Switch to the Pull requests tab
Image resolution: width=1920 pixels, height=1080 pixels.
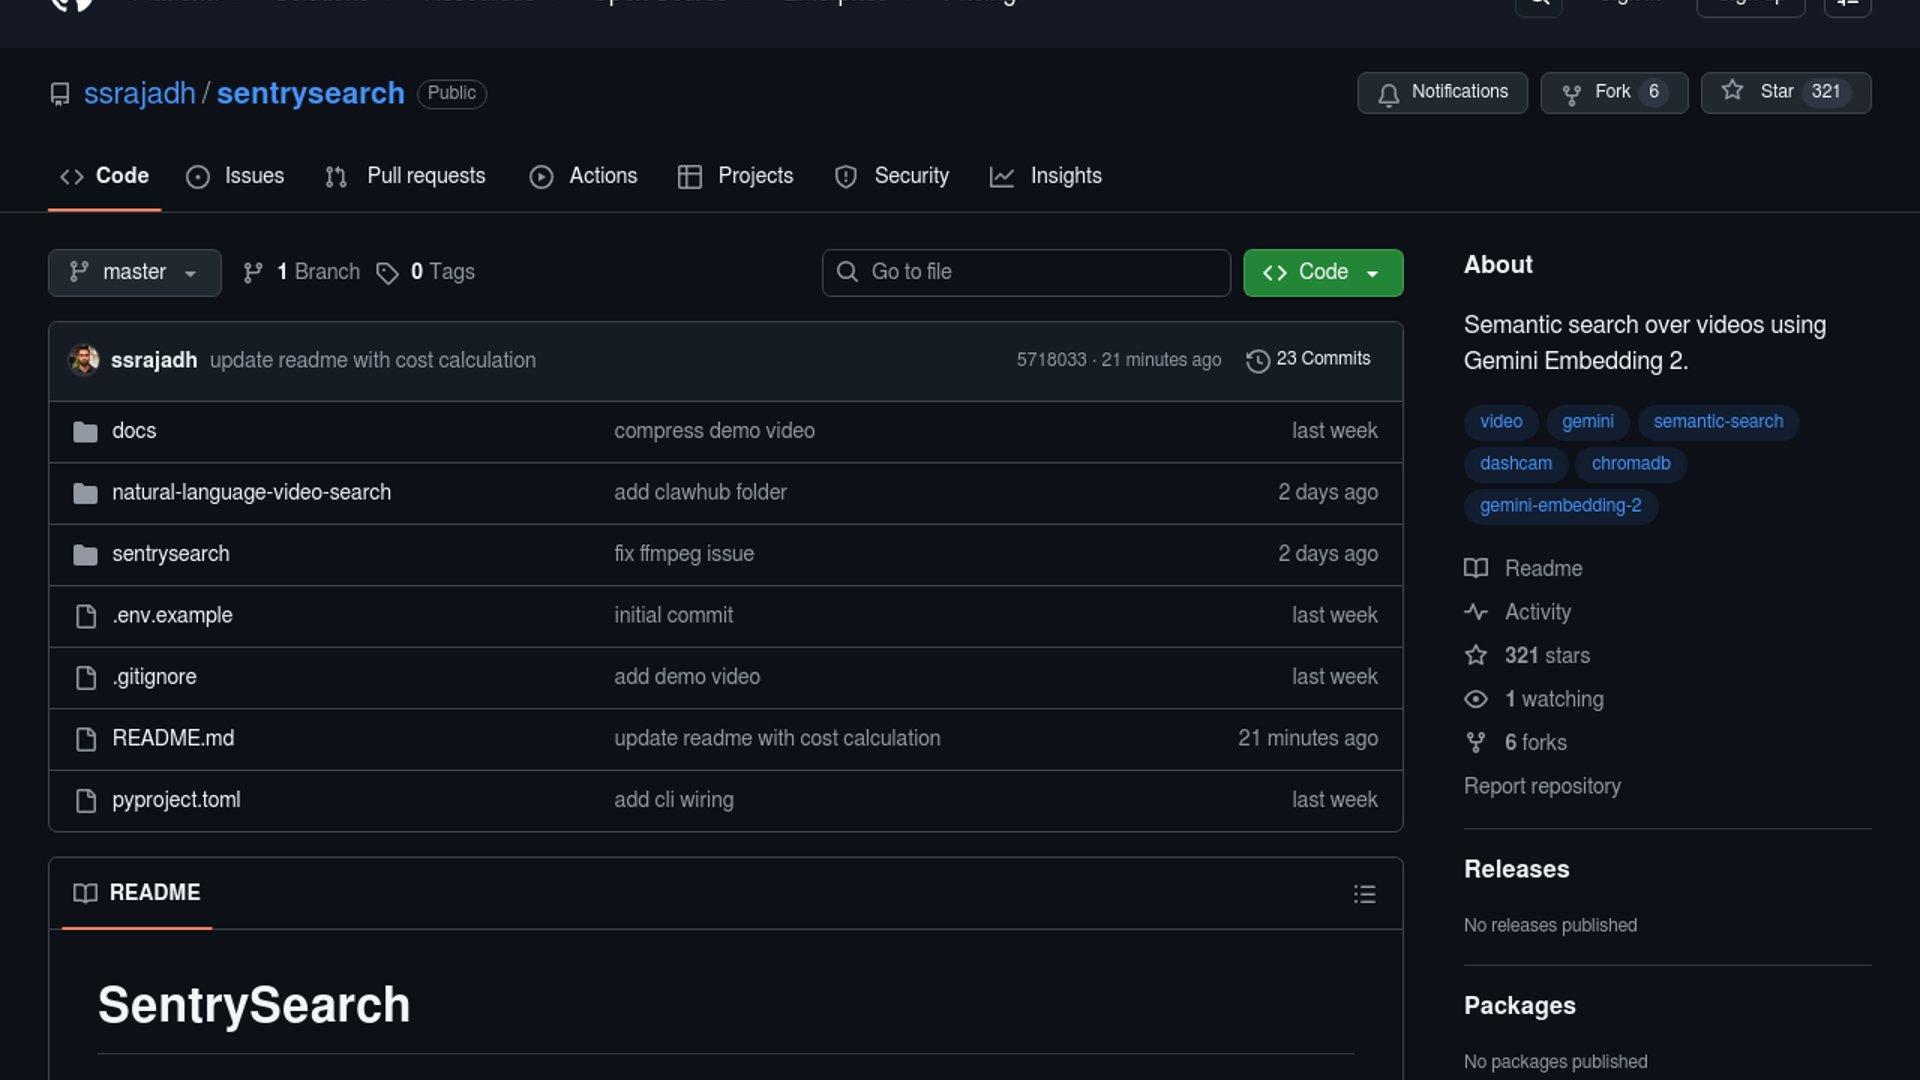pyautogui.click(x=405, y=176)
